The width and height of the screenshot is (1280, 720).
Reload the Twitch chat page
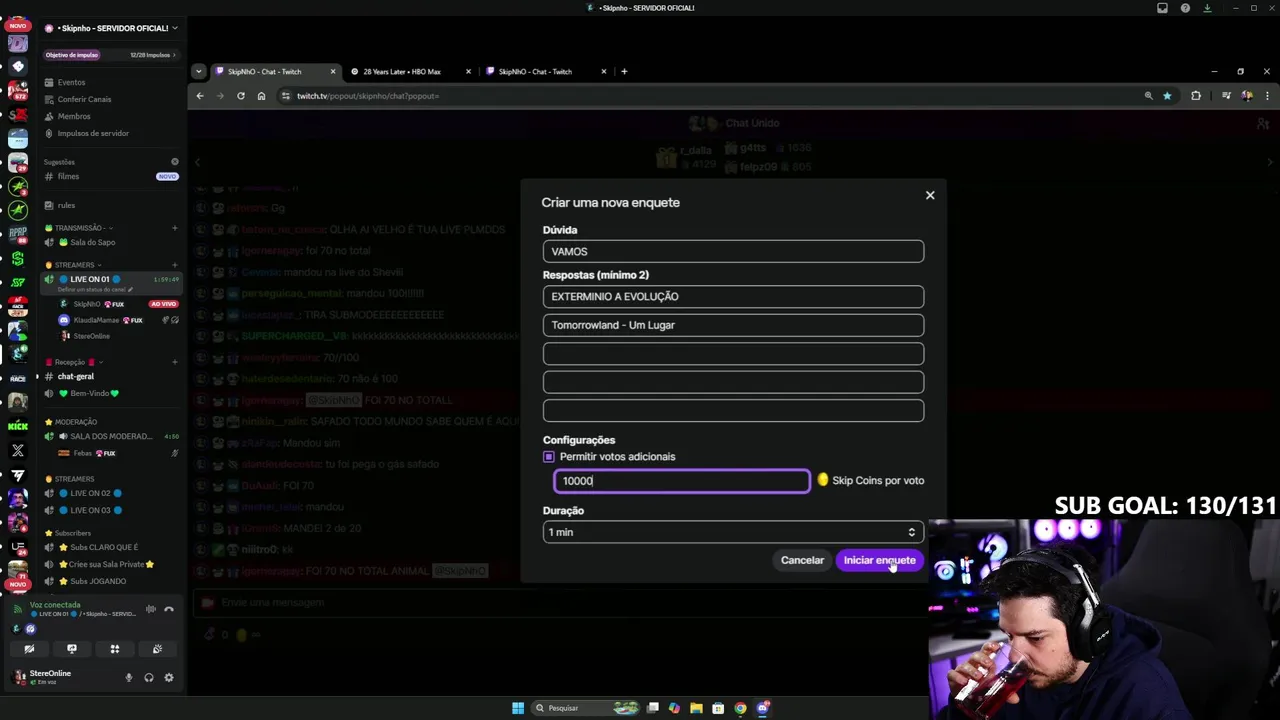241,96
